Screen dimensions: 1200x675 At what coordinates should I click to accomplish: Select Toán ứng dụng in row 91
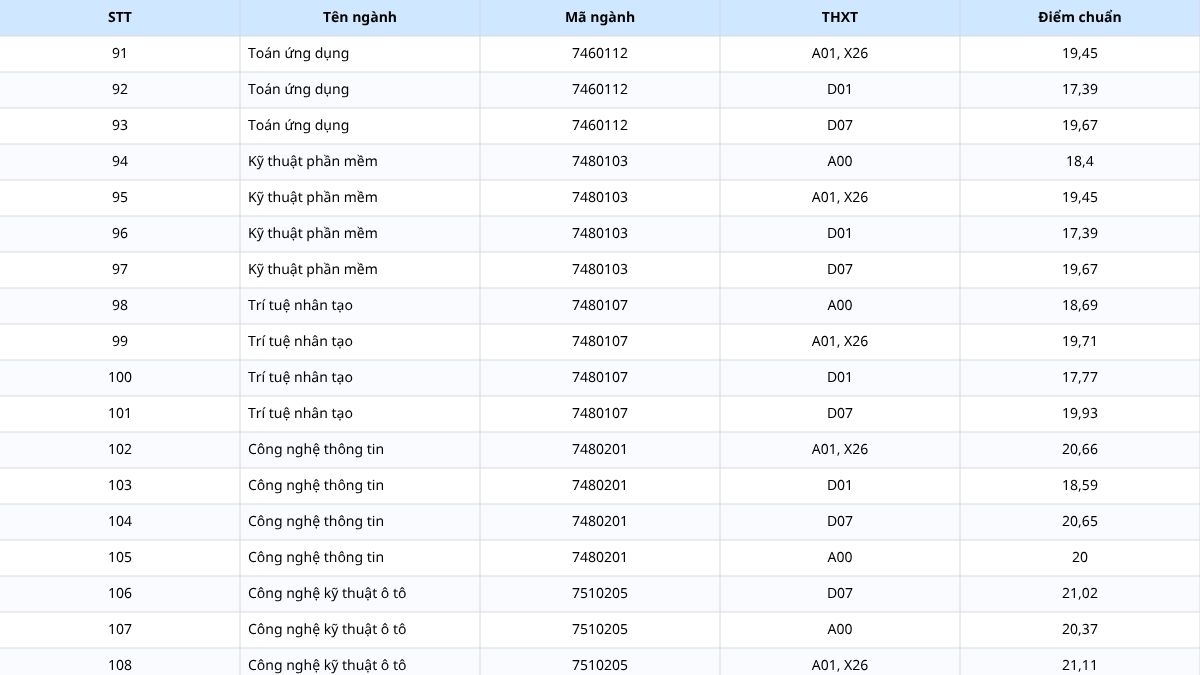(299, 53)
